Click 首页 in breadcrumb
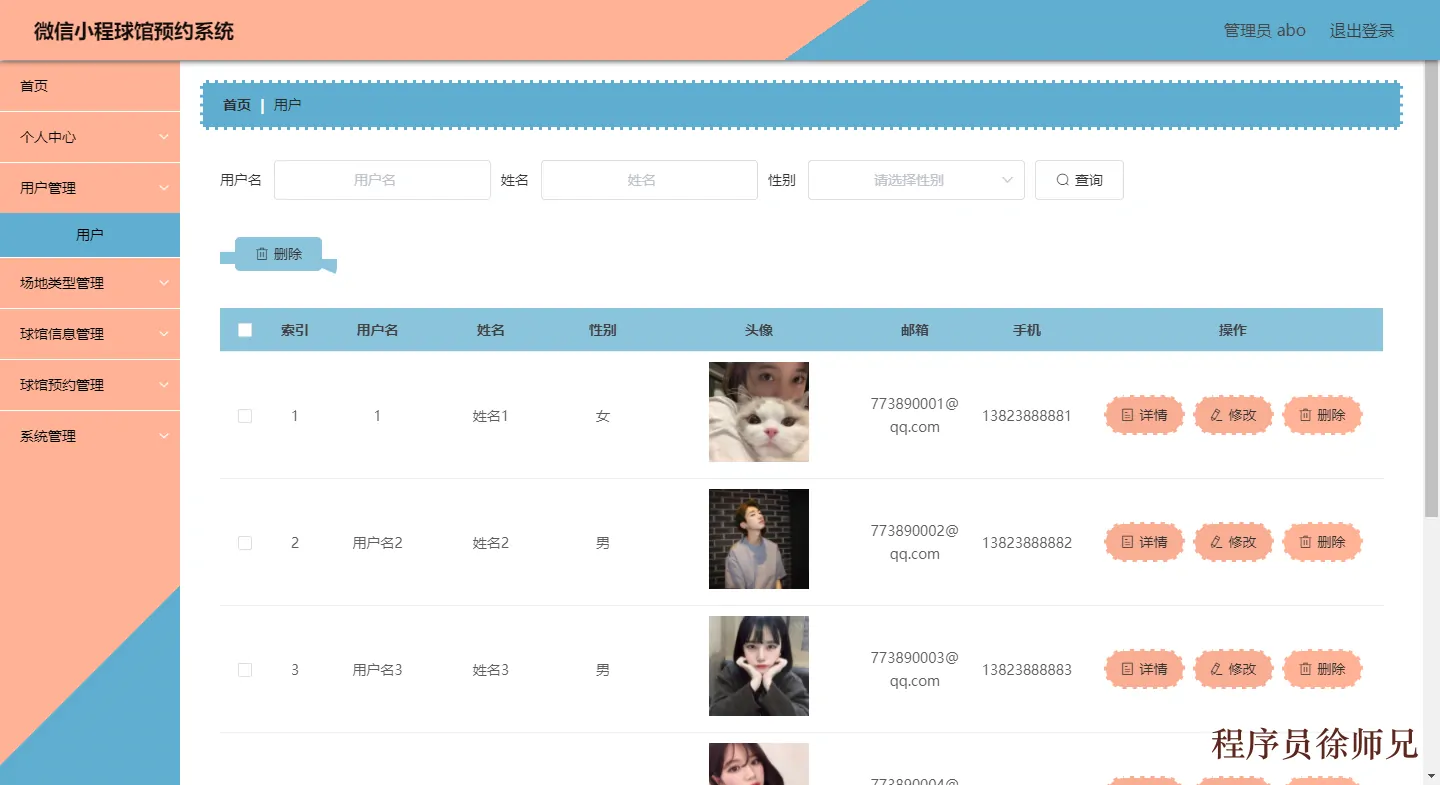 [237, 105]
